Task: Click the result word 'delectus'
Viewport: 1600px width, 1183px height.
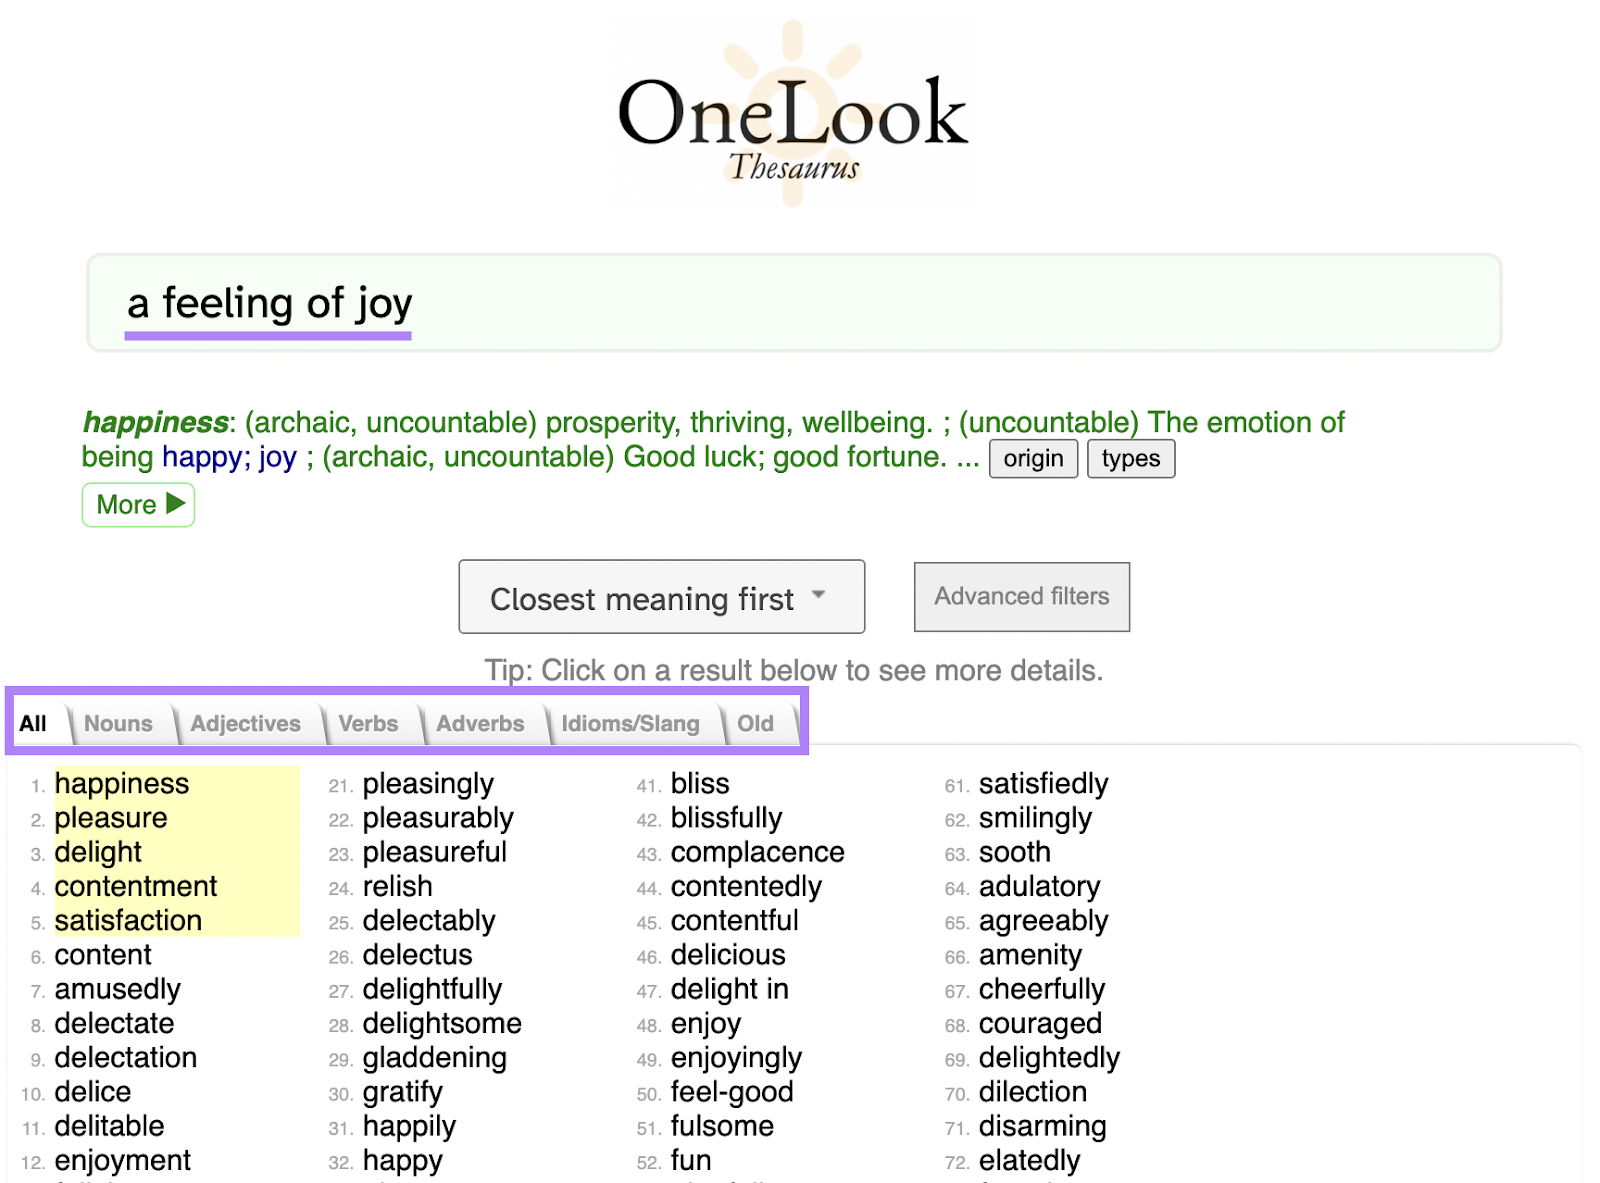Action: (x=417, y=955)
